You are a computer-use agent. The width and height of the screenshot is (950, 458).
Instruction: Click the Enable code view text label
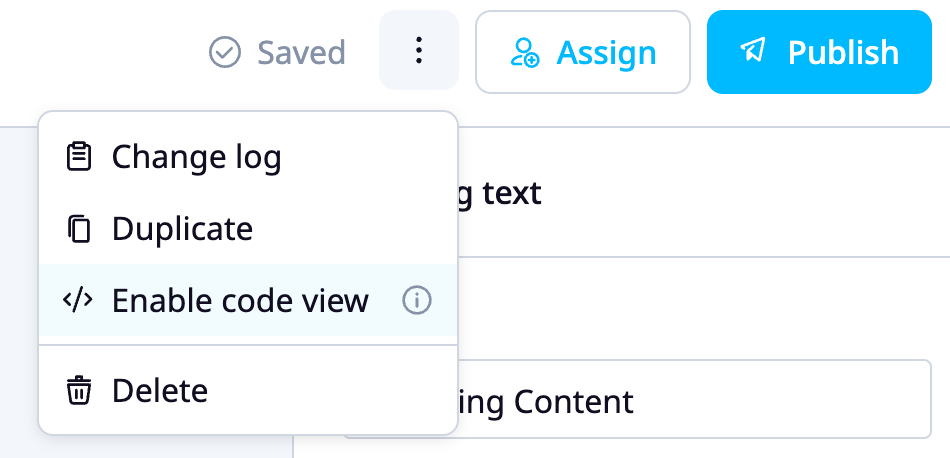point(240,300)
